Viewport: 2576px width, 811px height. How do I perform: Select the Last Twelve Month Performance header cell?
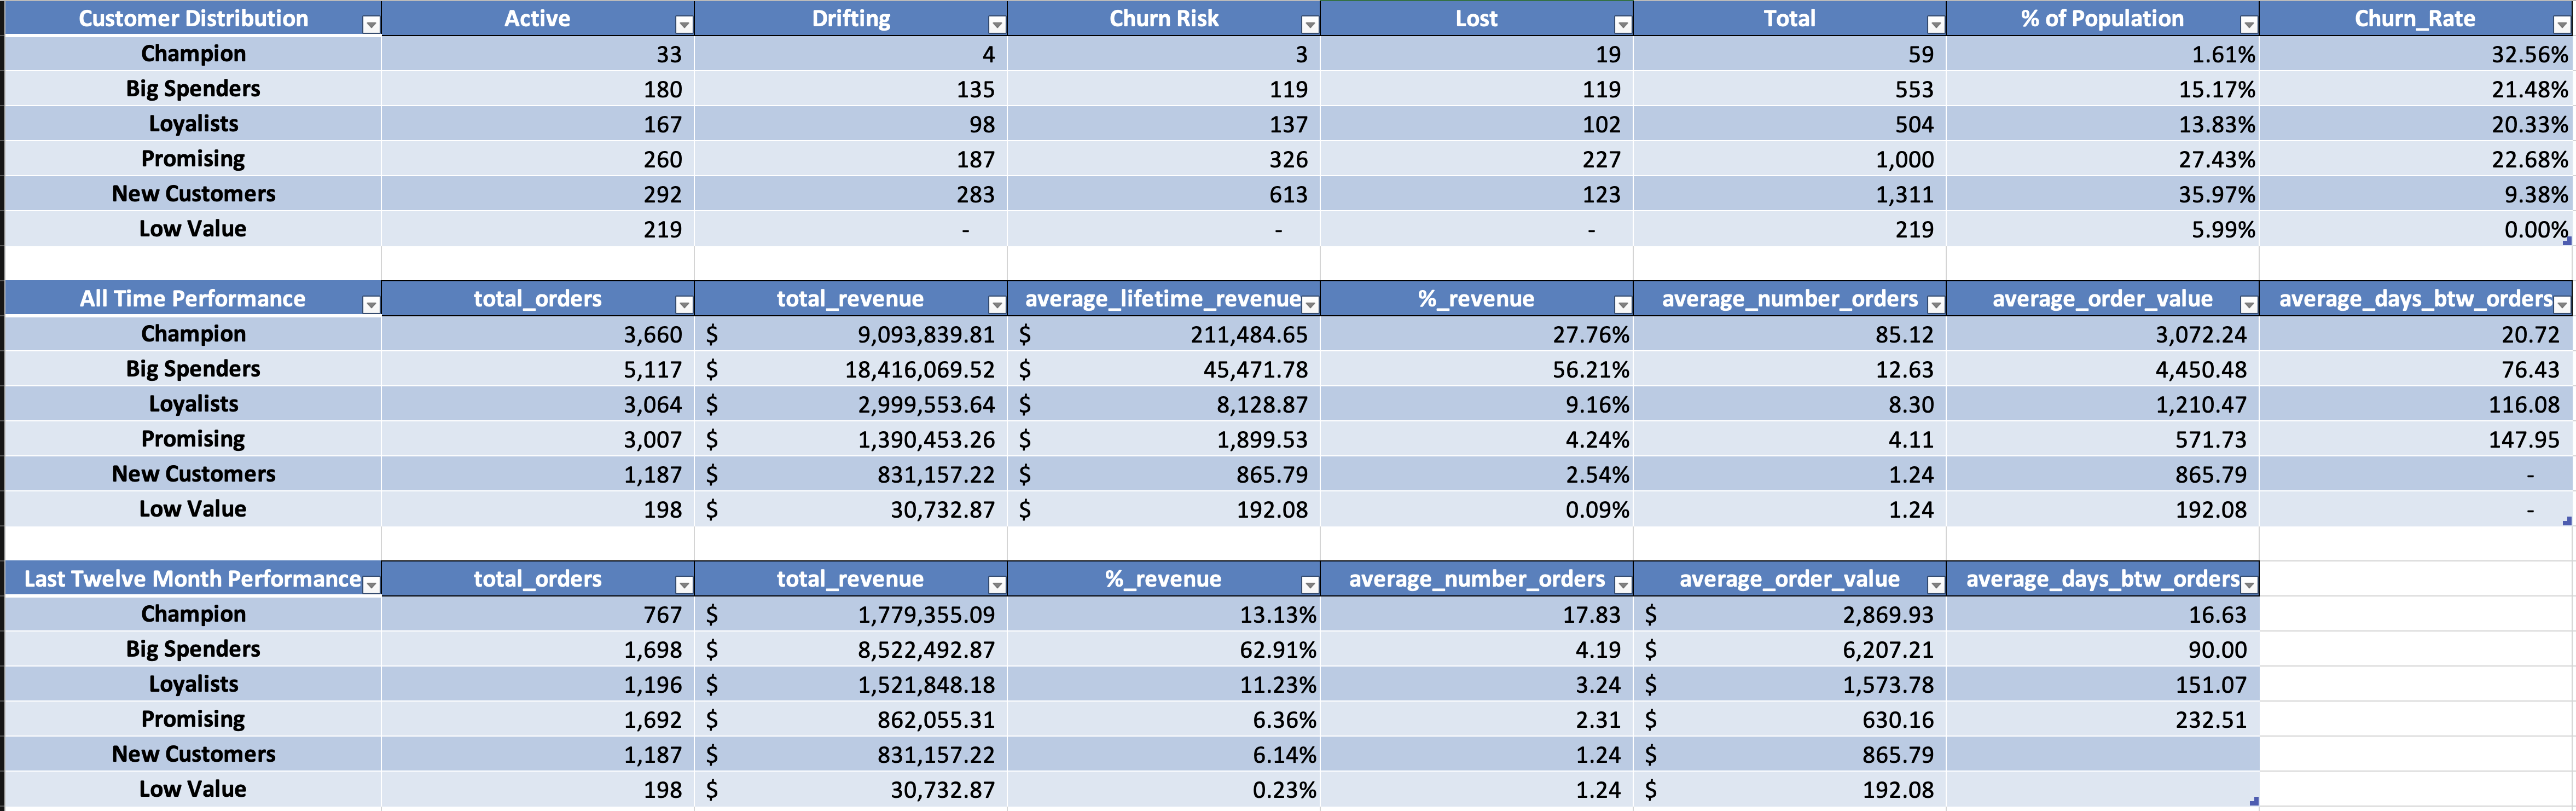pyautogui.click(x=193, y=578)
